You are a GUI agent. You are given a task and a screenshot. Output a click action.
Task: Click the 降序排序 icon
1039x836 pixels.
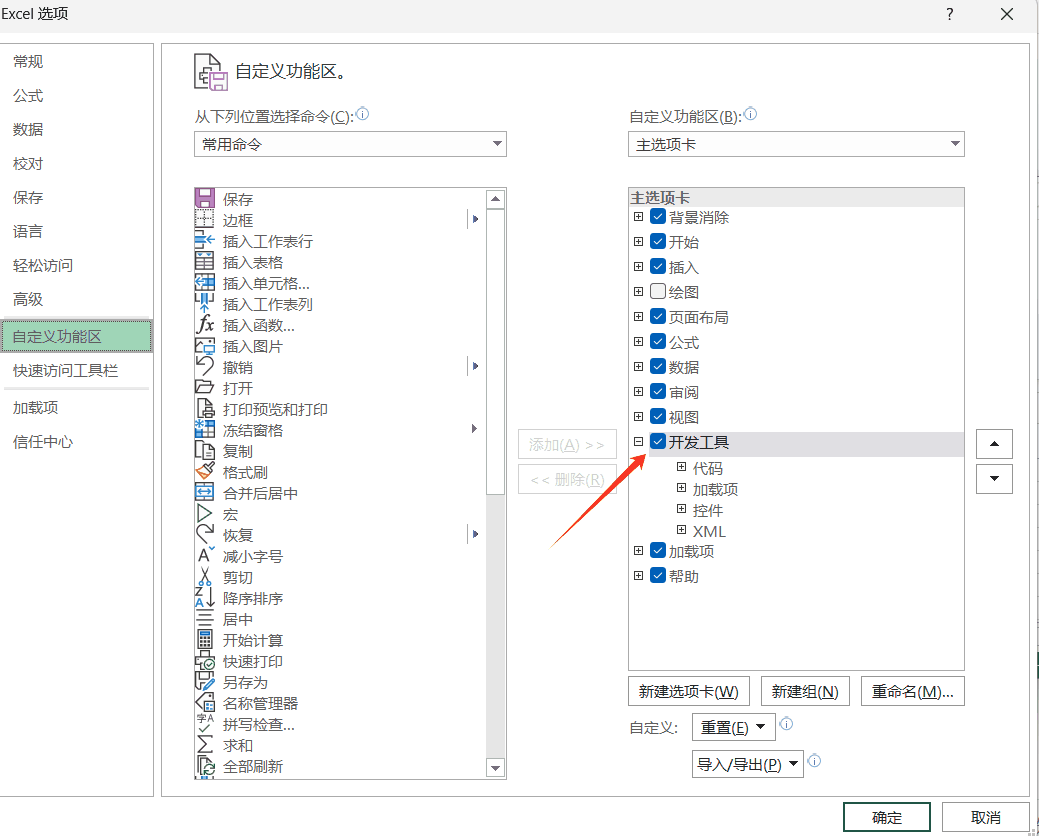click(x=205, y=598)
